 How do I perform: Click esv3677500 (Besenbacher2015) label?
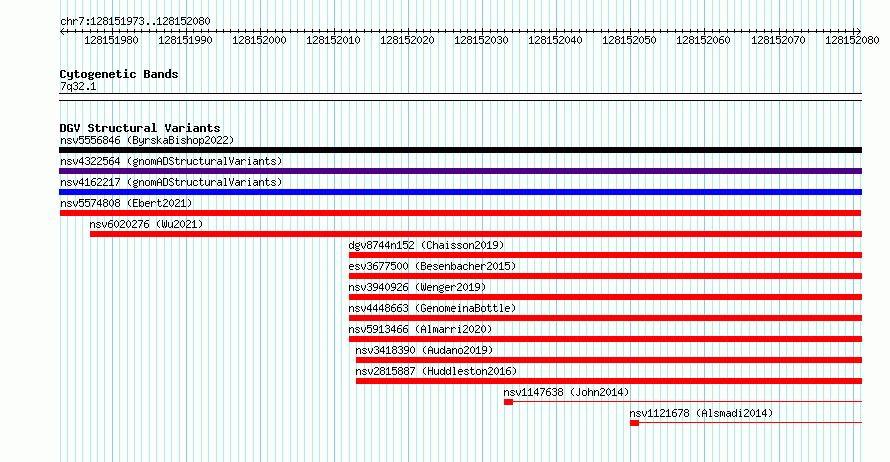point(432,266)
